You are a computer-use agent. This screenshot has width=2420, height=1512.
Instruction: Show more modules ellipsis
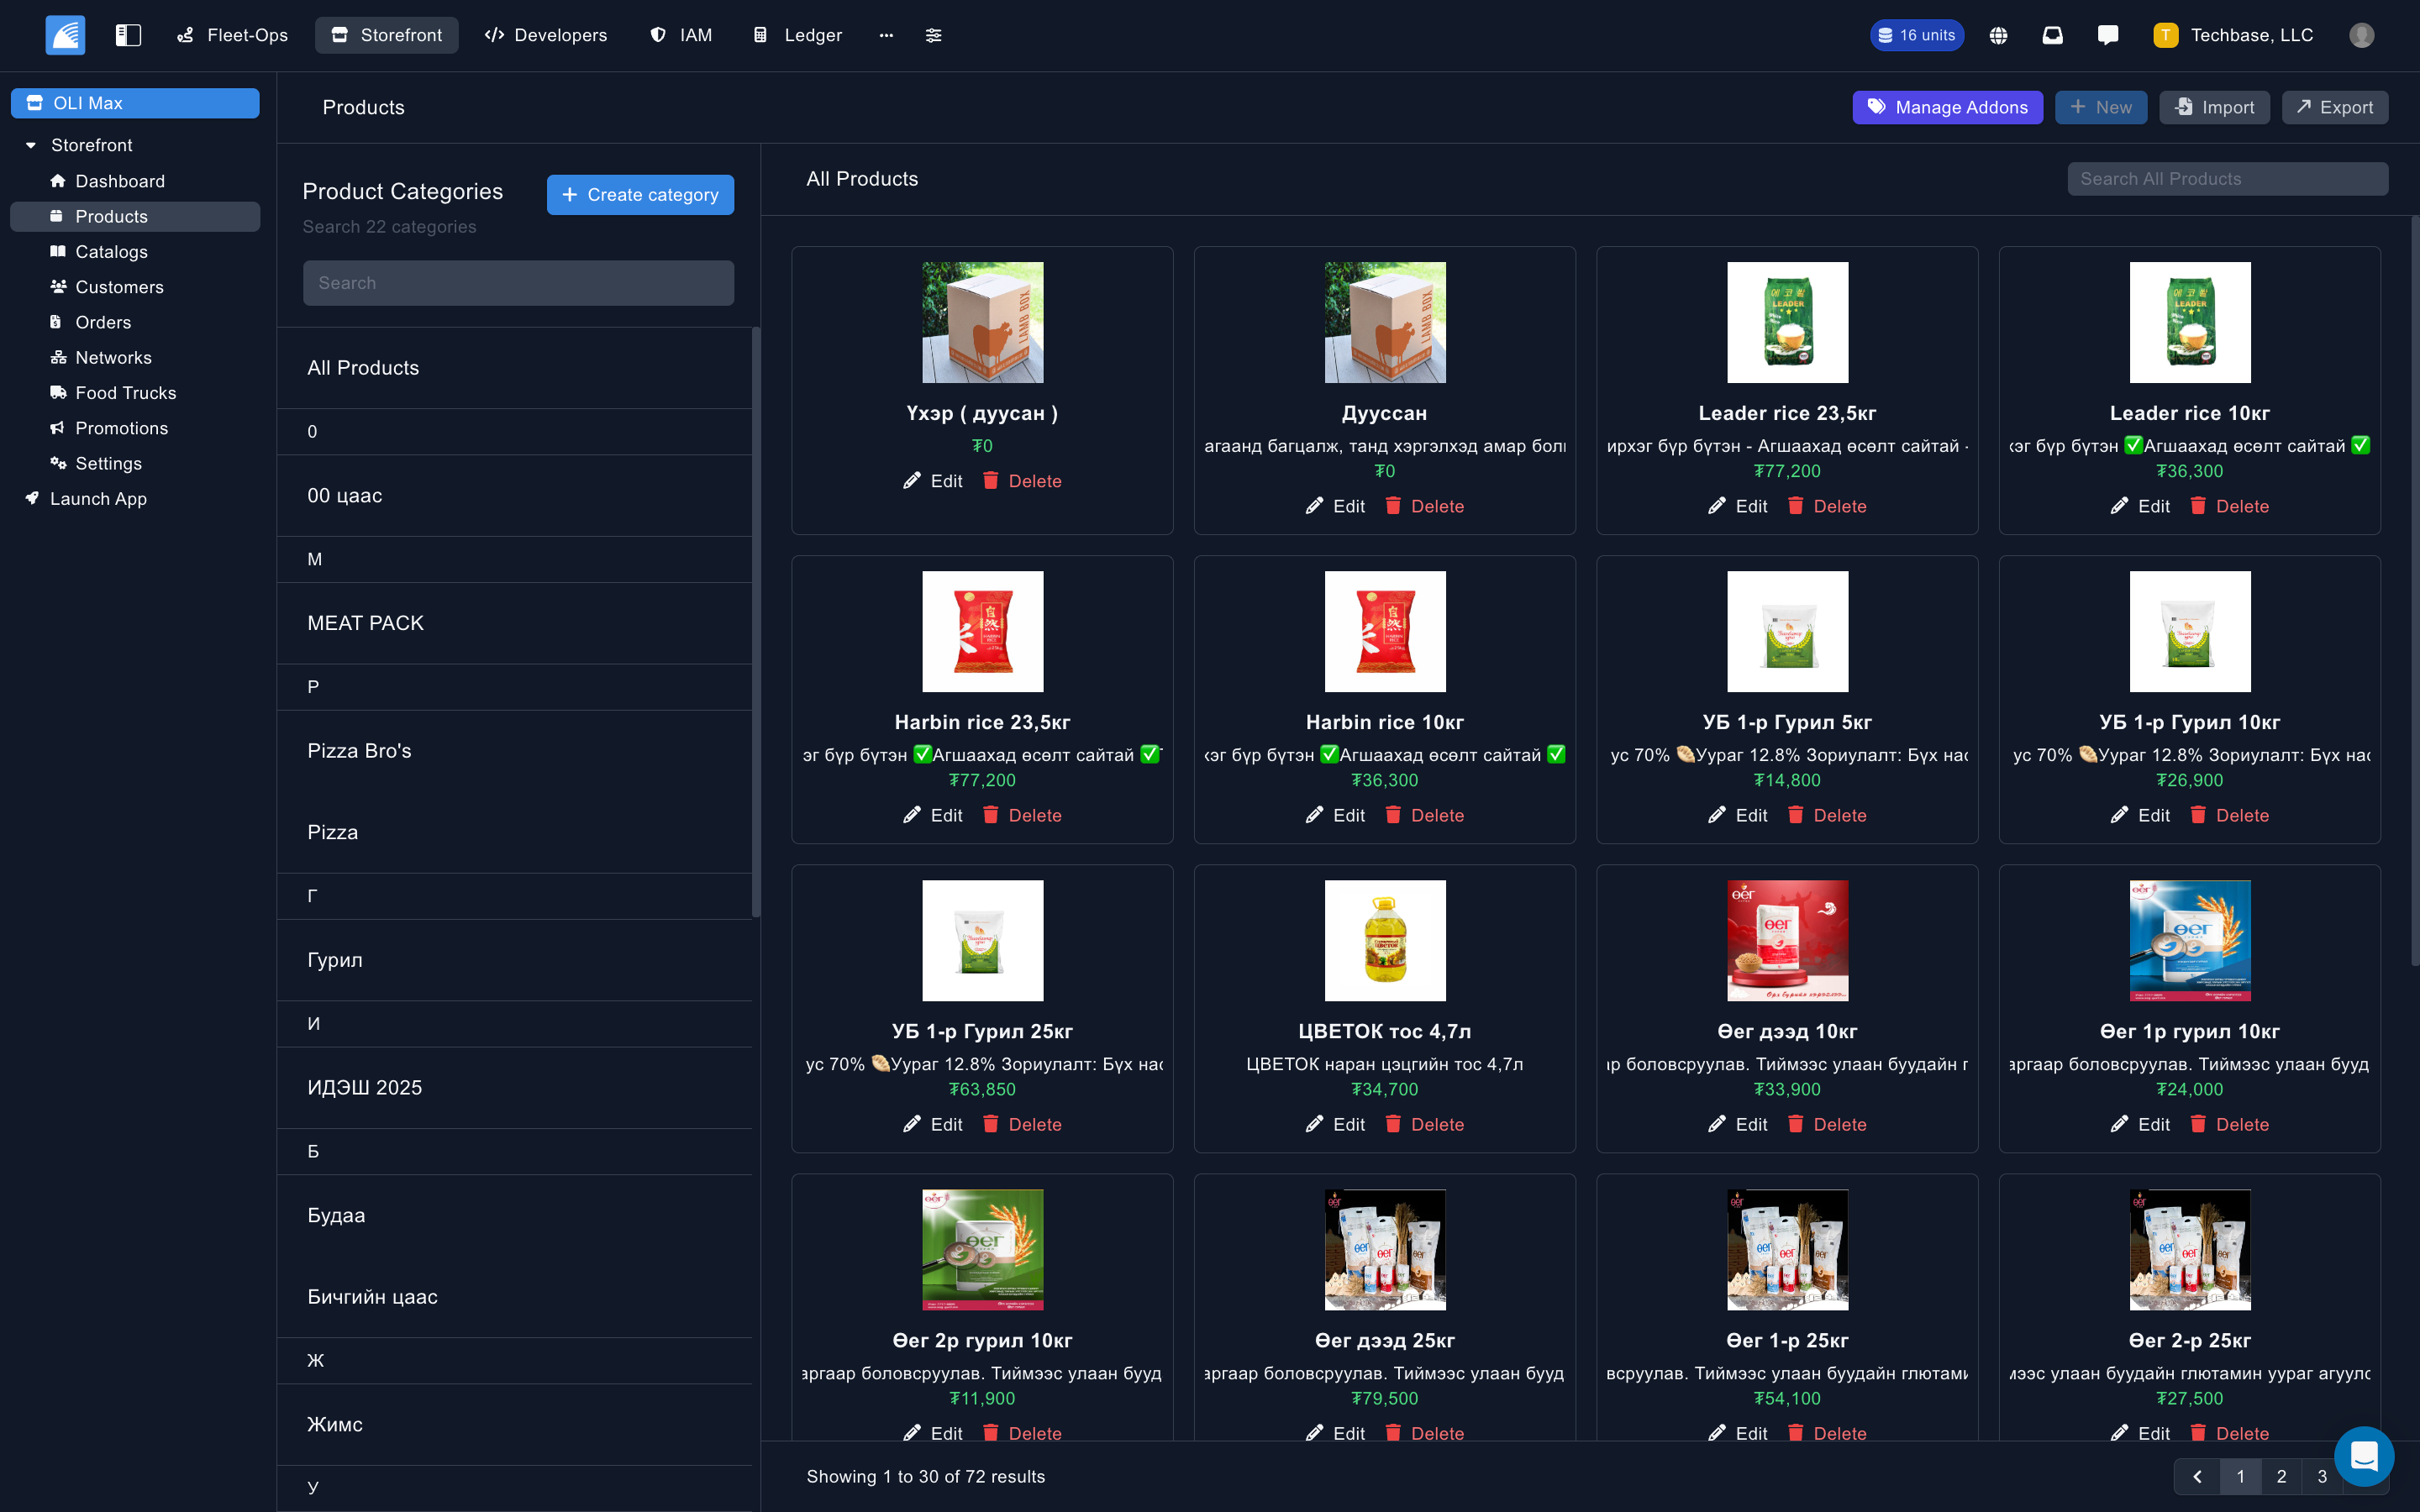(886, 35)
